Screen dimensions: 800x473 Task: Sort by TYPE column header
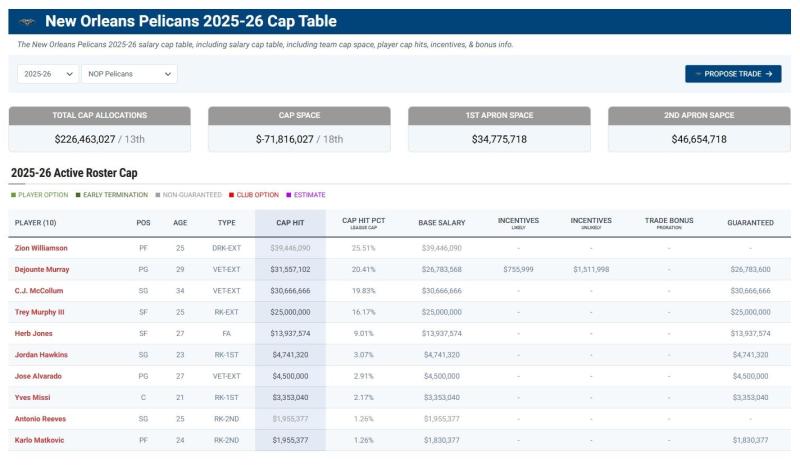(227, 223)
